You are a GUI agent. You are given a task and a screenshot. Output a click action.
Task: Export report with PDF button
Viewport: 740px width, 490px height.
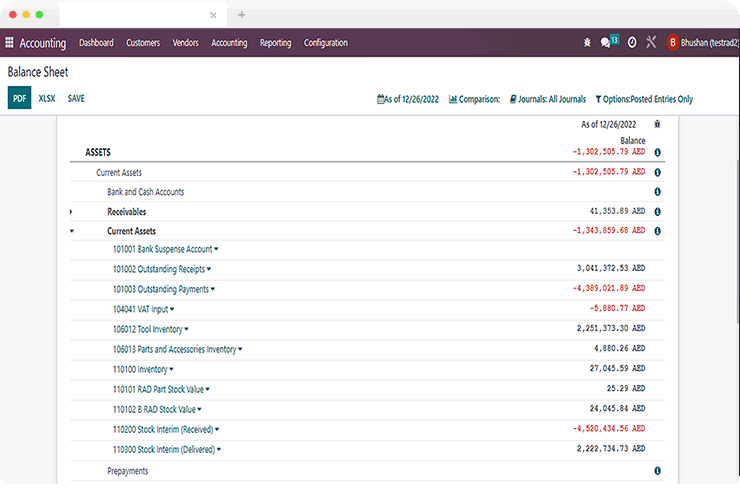pyautogui.click(x=19, y=98)
